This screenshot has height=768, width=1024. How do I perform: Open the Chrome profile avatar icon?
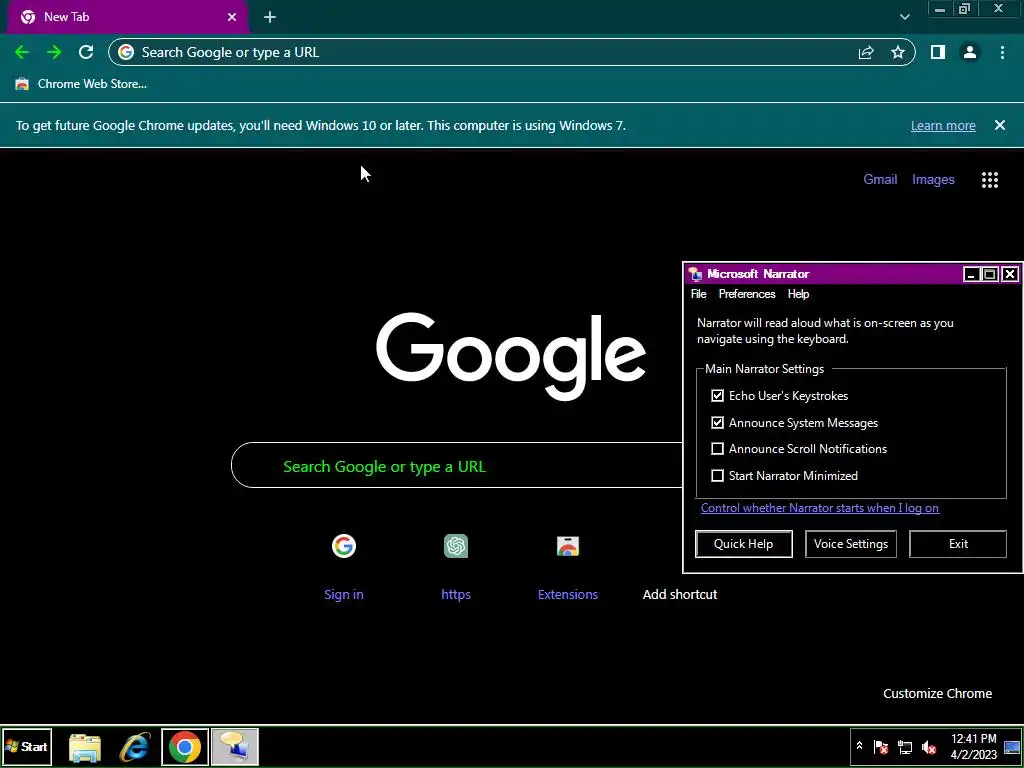pyautogui.click(x=970, y=52)
